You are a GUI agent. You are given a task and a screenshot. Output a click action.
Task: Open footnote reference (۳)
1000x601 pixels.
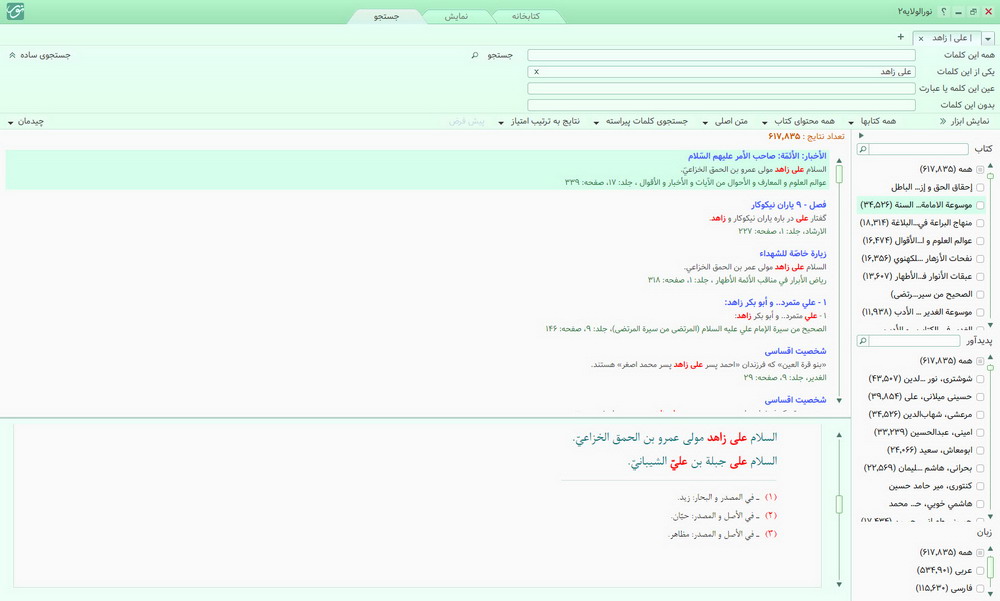click(x=771, y=533)
